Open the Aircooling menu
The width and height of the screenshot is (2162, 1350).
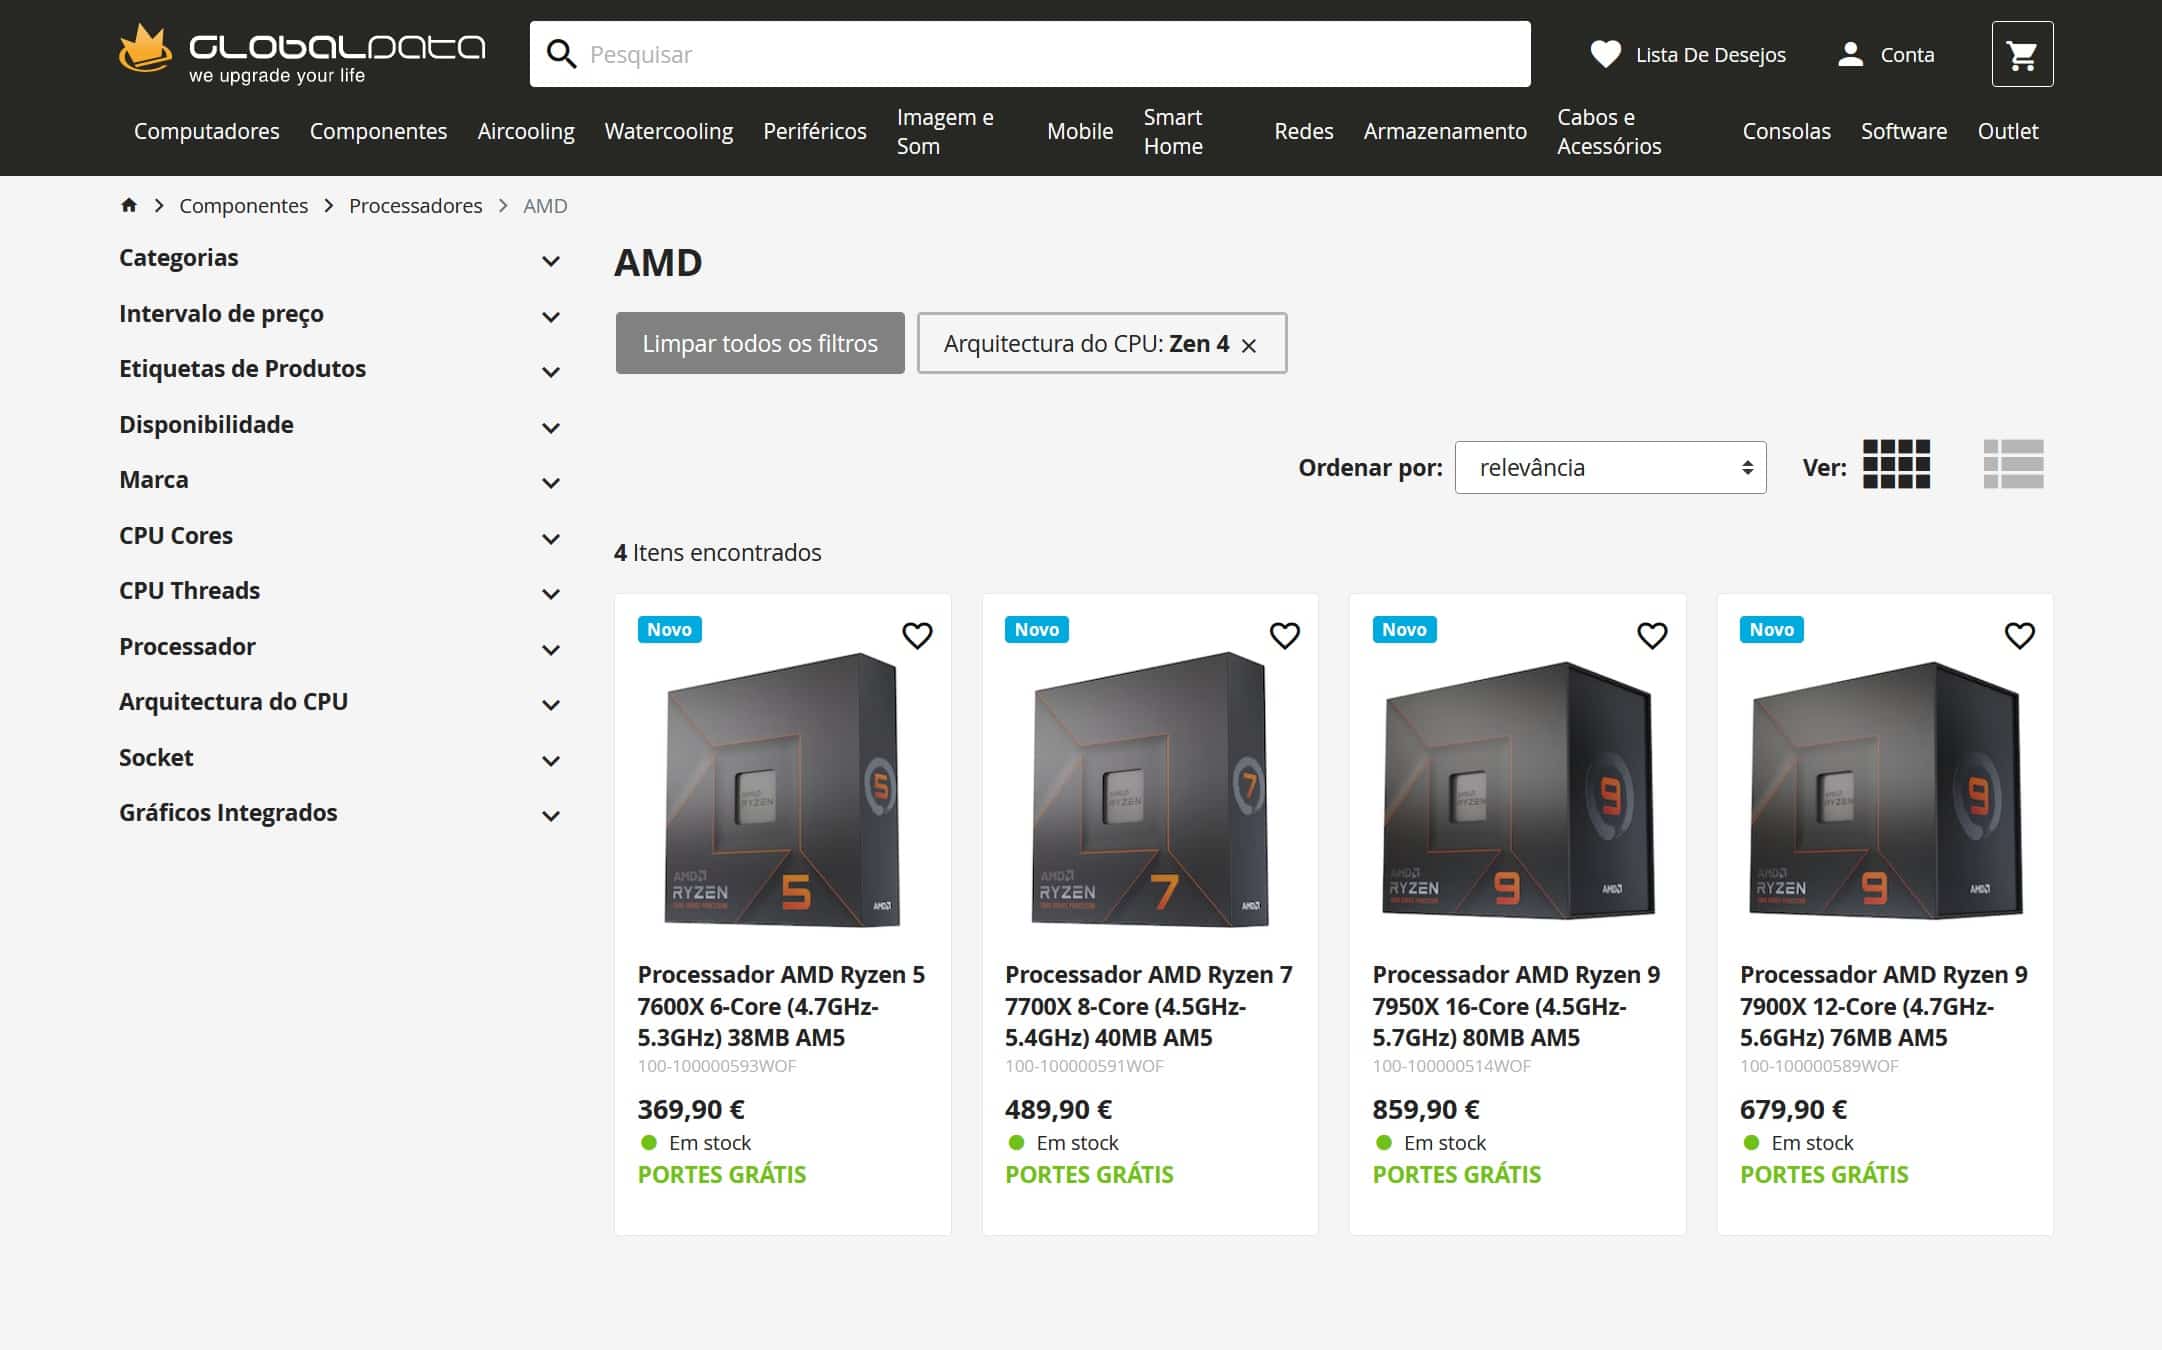tap(526, 131)
